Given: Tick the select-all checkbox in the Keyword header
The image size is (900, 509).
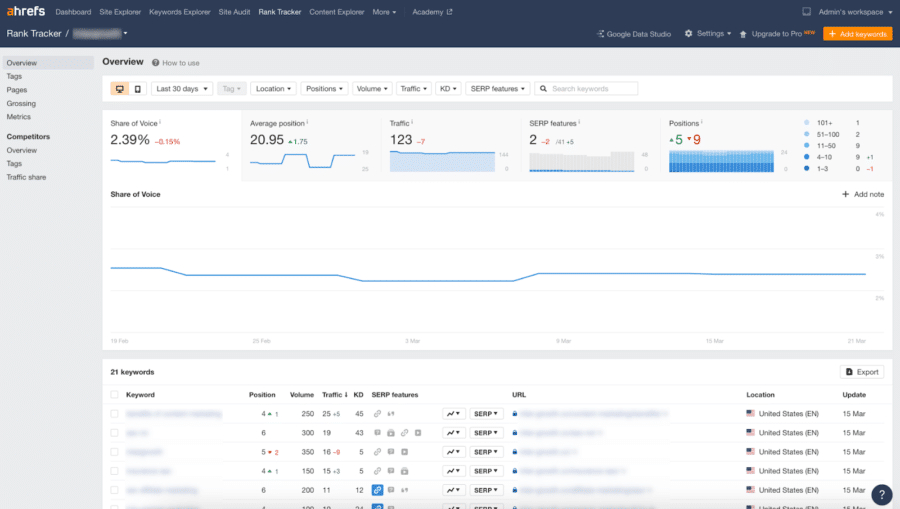Looking at the screenshot, I should pyautogui.click(x=114, y=394).
